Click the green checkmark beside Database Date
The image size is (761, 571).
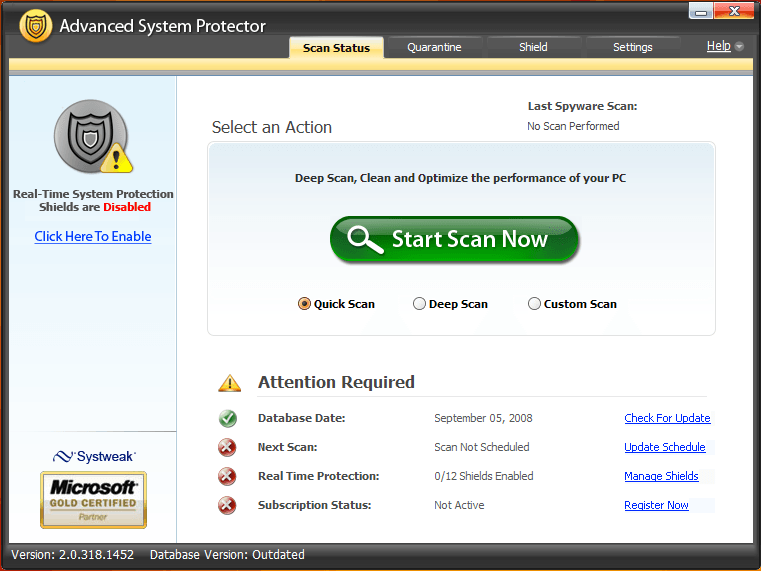point(228,418)
